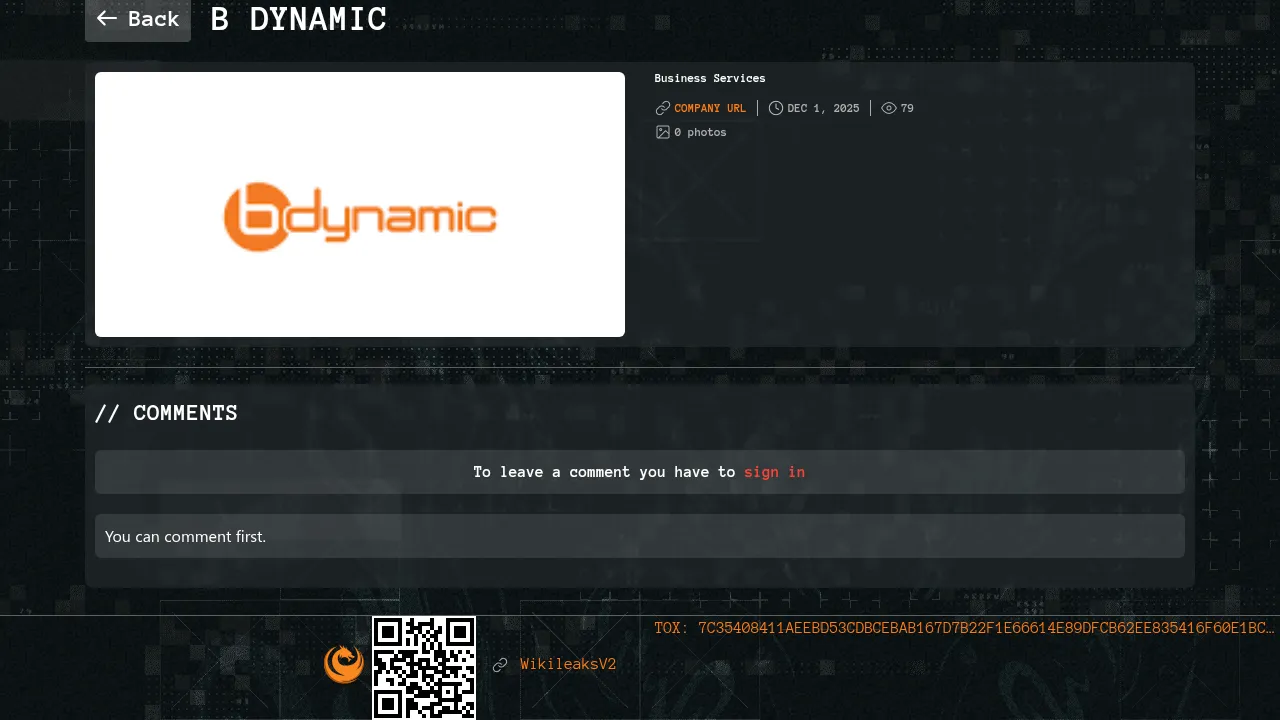Click the DEC 1, 2025 date text
The image size is (1280, 720).
(823, 108)
